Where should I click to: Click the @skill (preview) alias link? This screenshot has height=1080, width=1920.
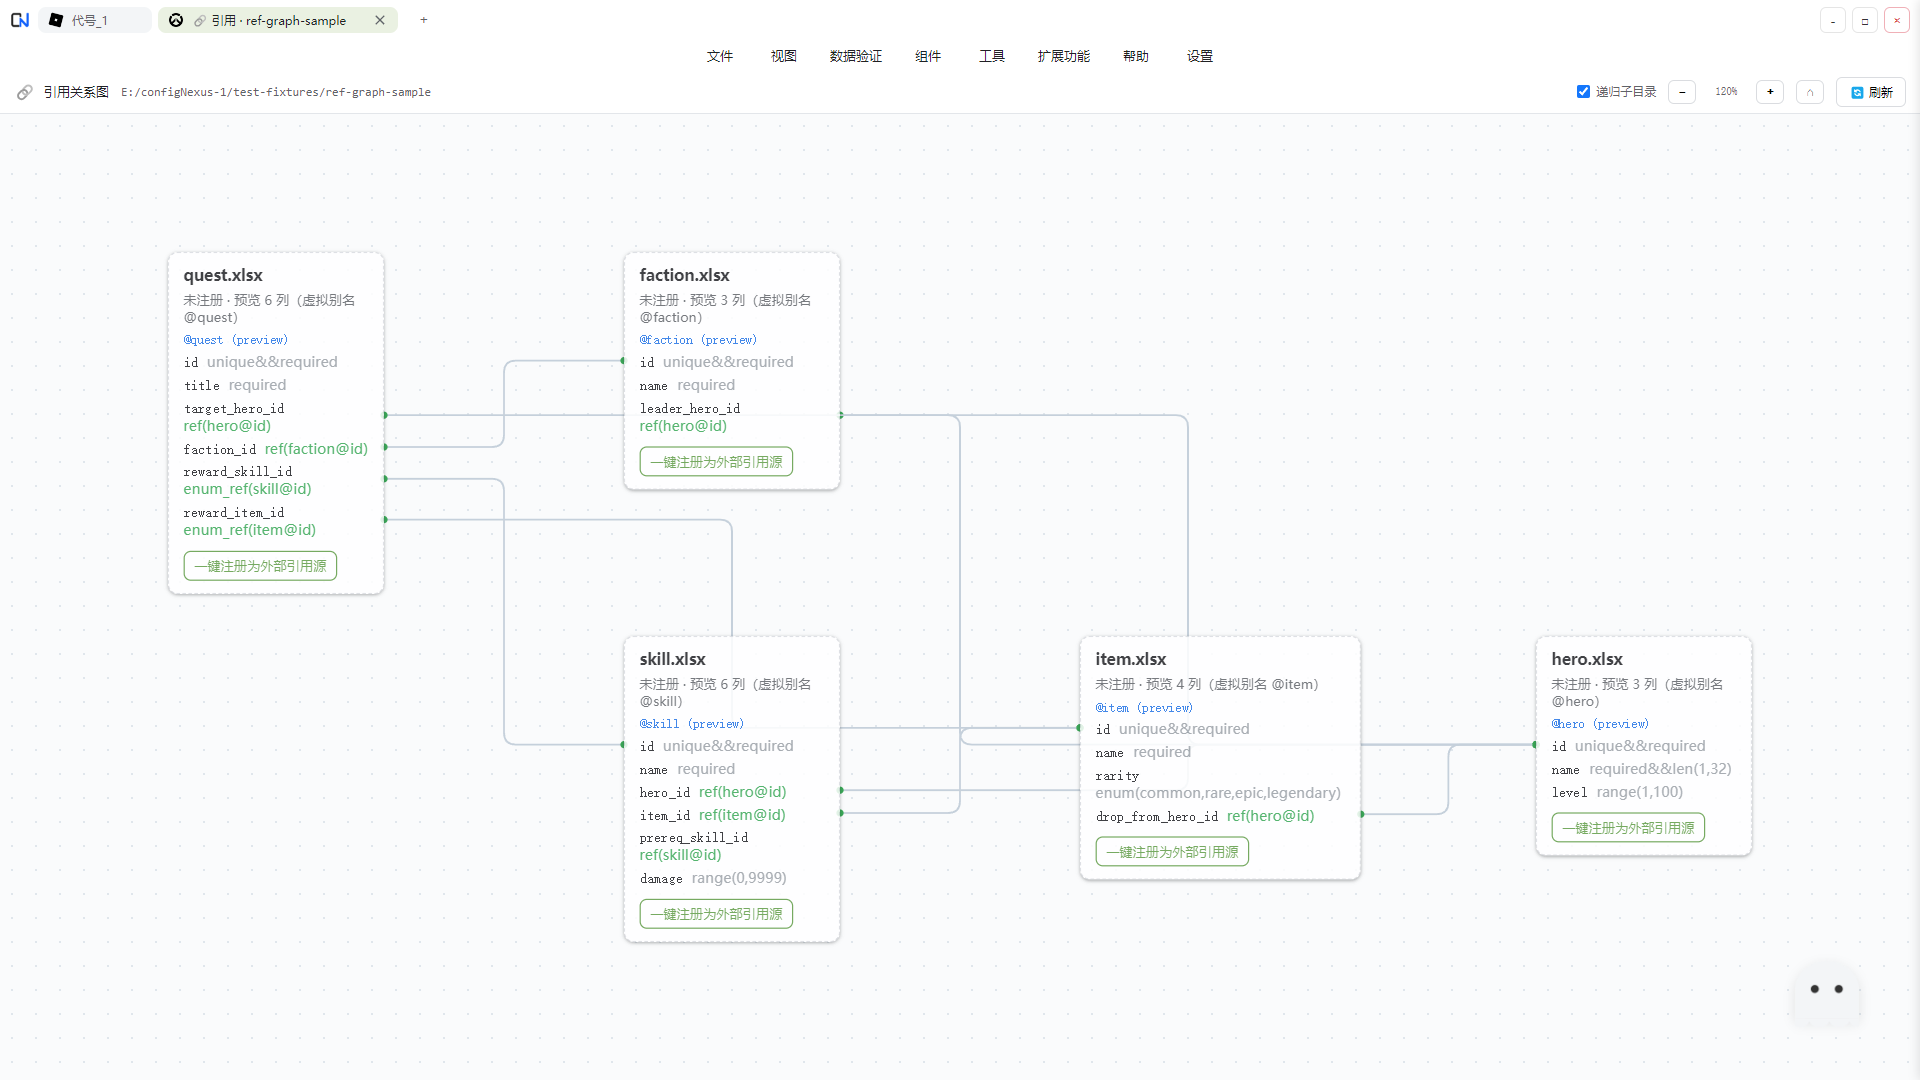tap(692, 724)
